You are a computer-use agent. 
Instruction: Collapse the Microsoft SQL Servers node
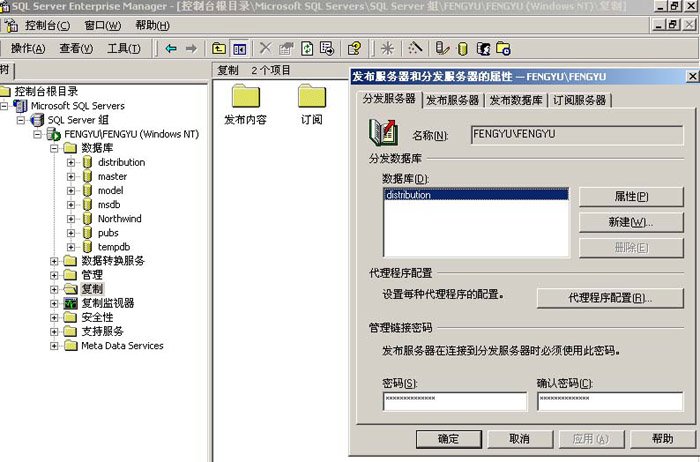point(4,106)
